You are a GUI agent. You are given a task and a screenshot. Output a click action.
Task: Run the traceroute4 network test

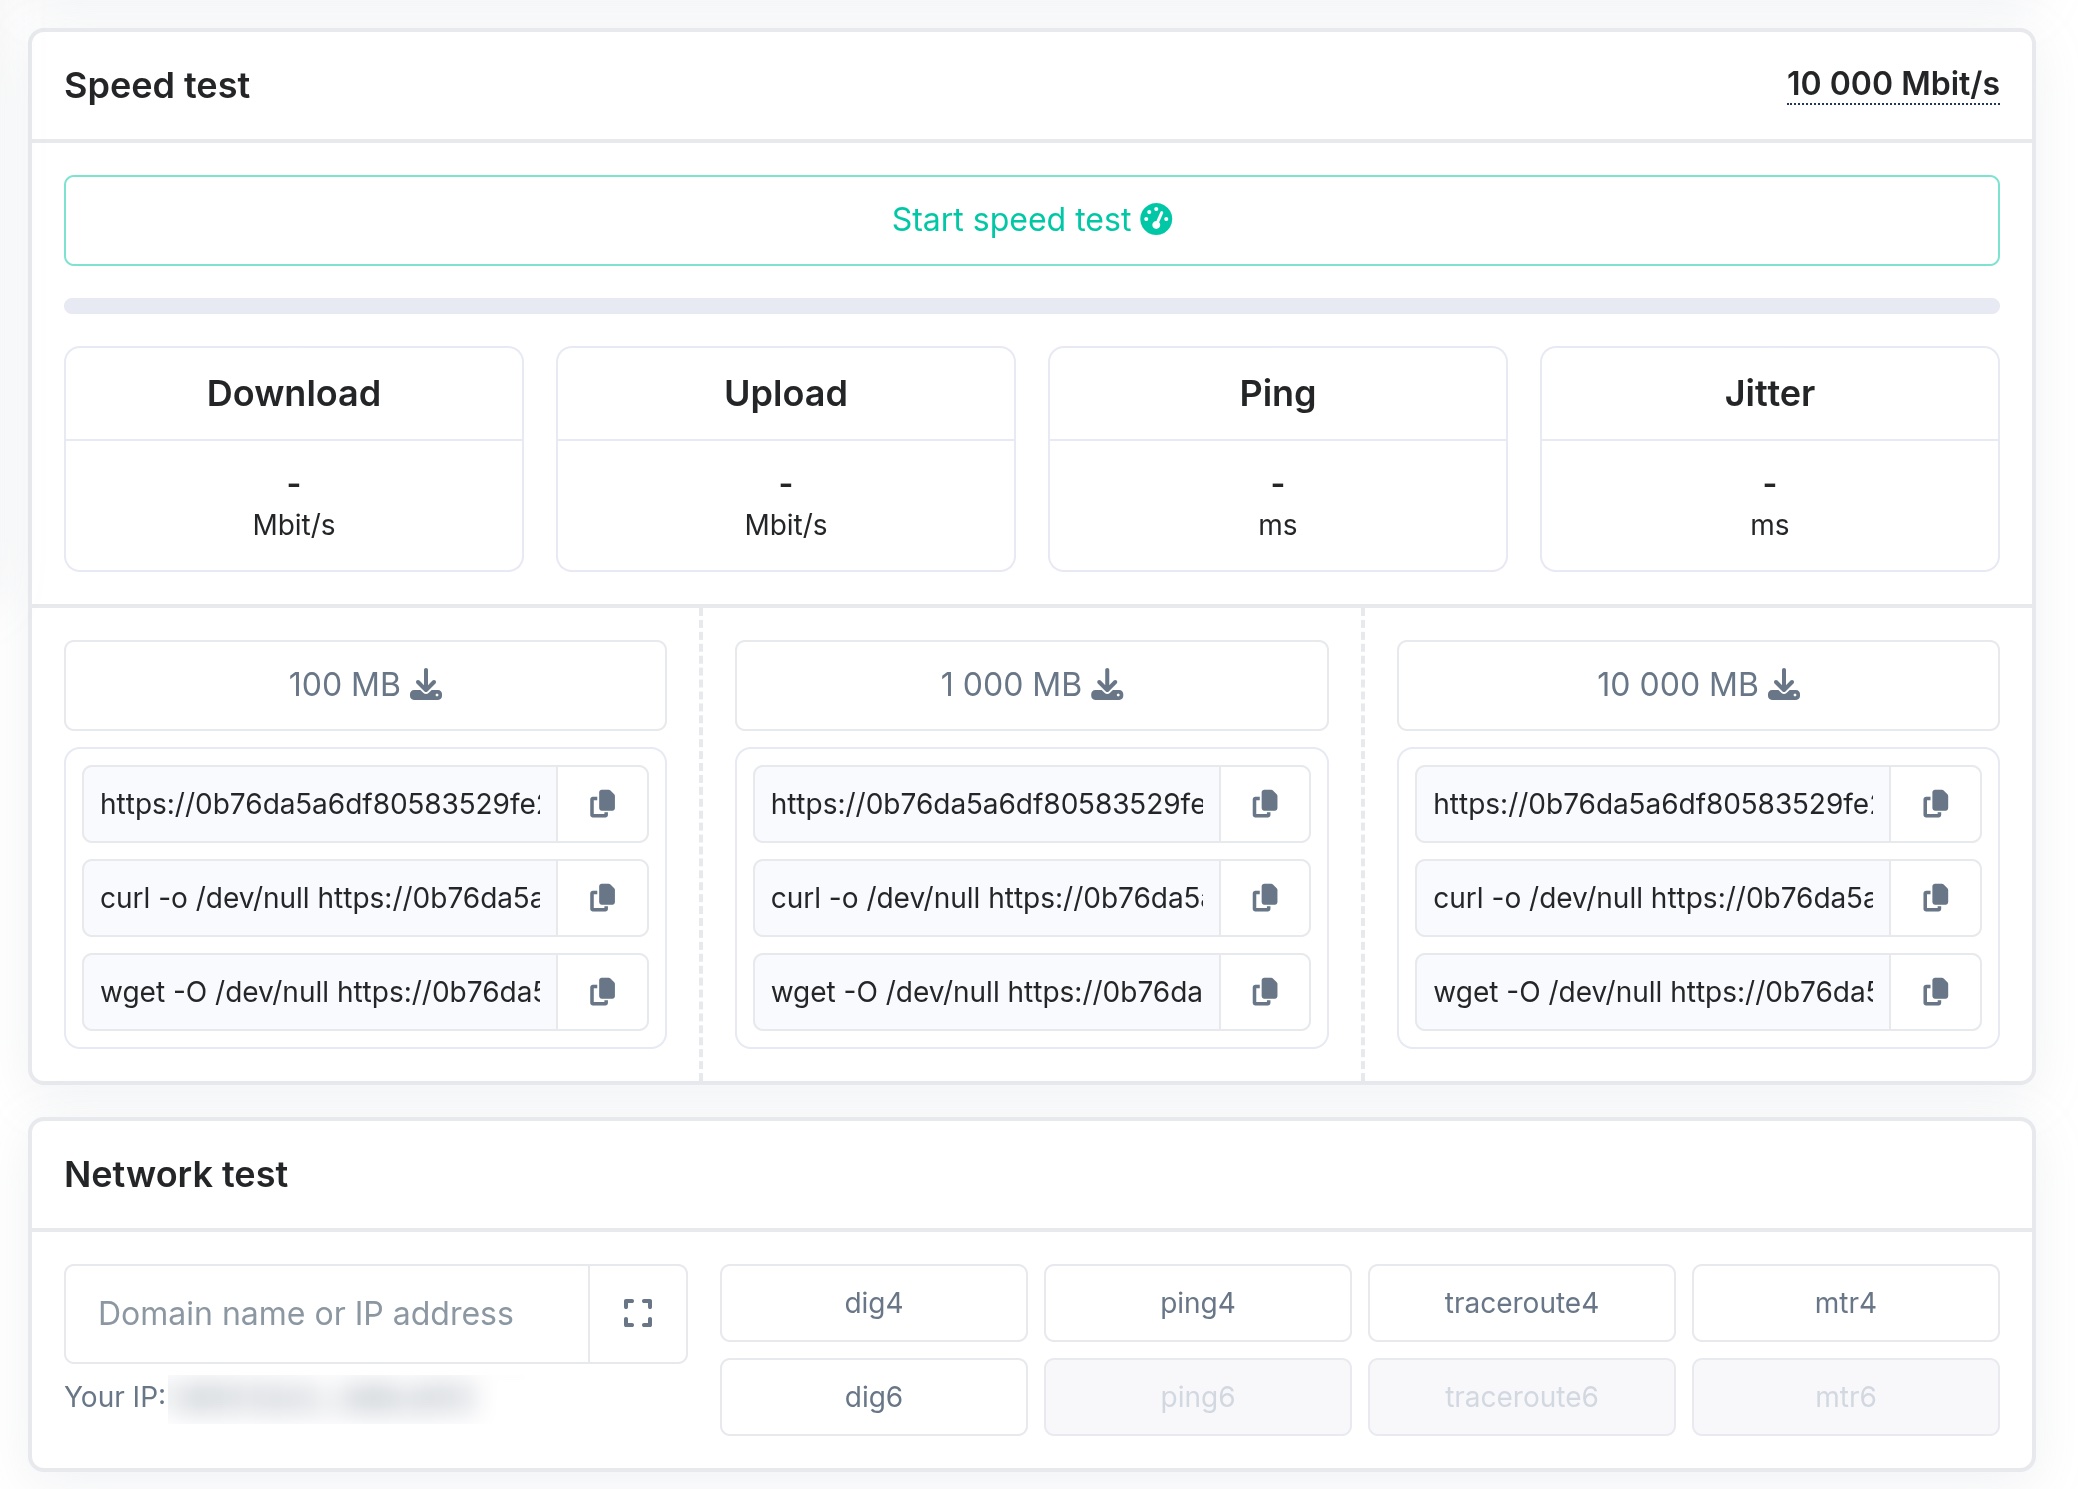click(x=1521, y=1303)
